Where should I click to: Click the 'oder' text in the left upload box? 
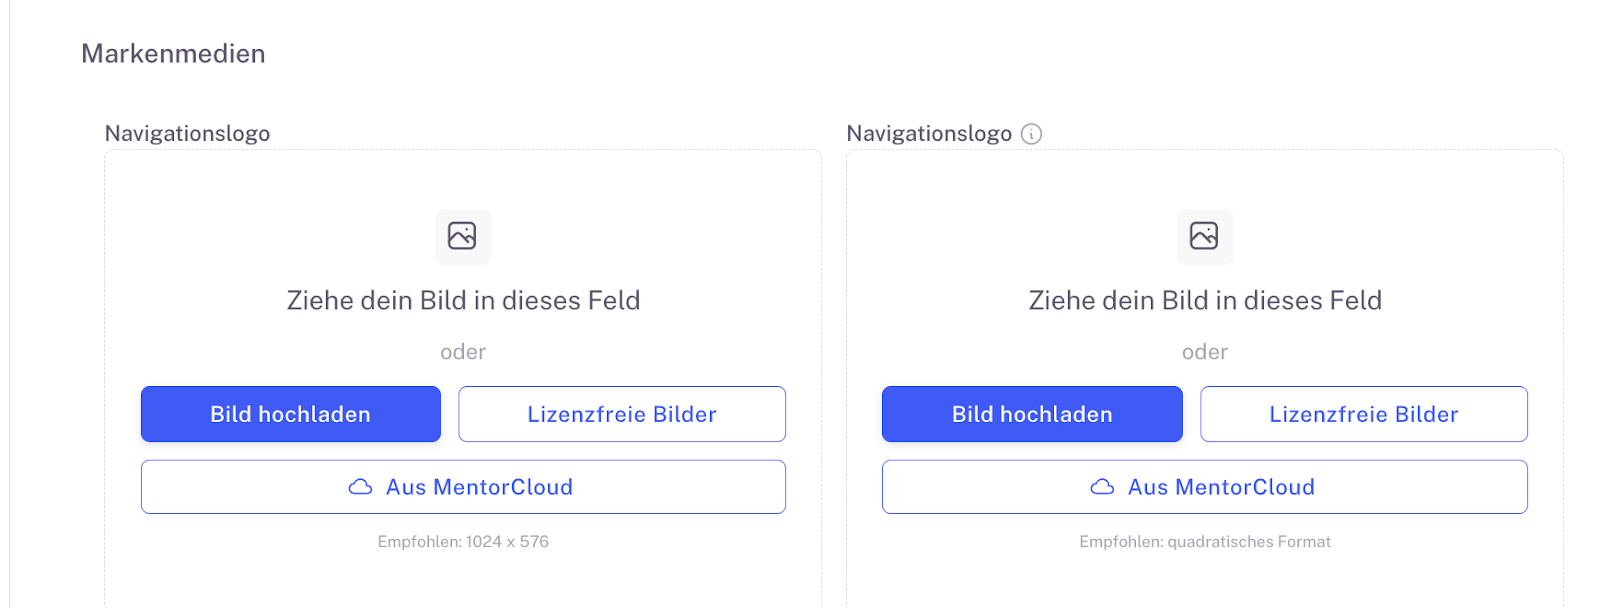click(x=463, y=352)
